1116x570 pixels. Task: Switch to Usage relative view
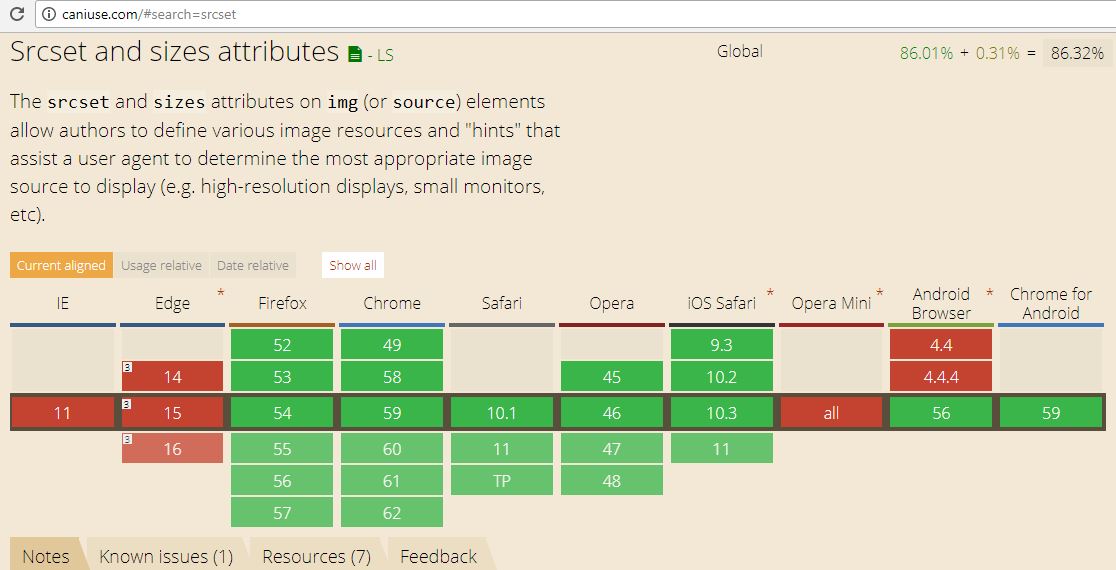(x=161, y=265)
